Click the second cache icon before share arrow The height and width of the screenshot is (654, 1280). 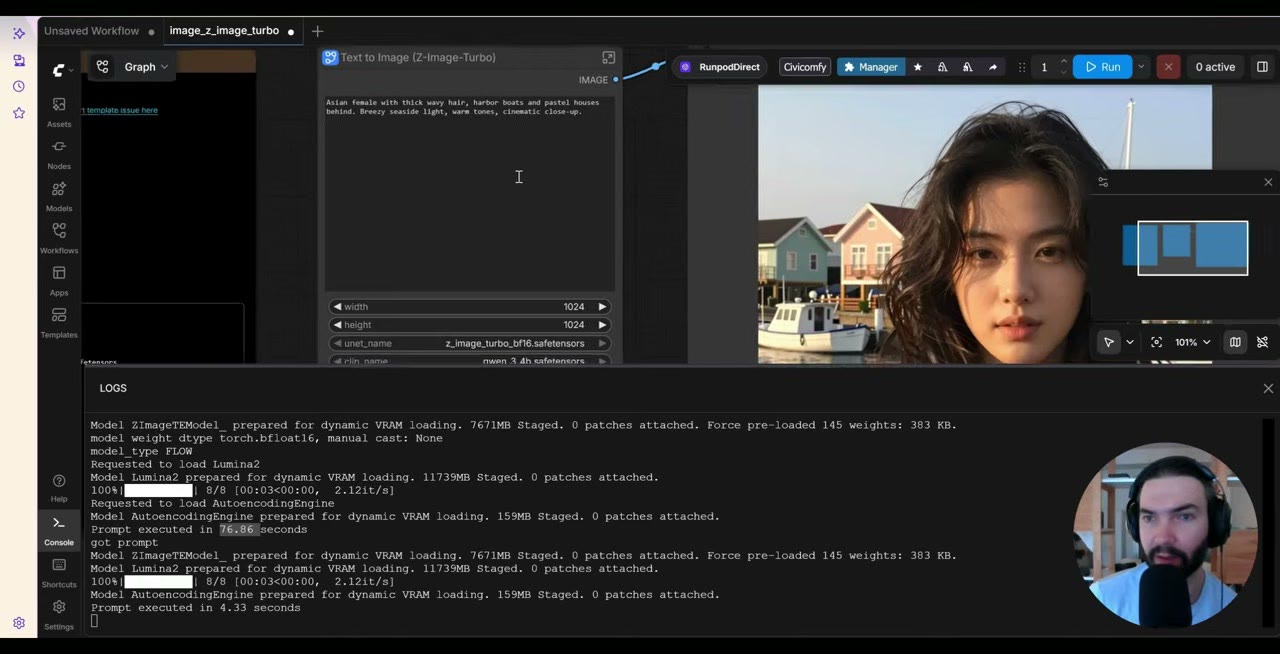[x=967, y=67]
